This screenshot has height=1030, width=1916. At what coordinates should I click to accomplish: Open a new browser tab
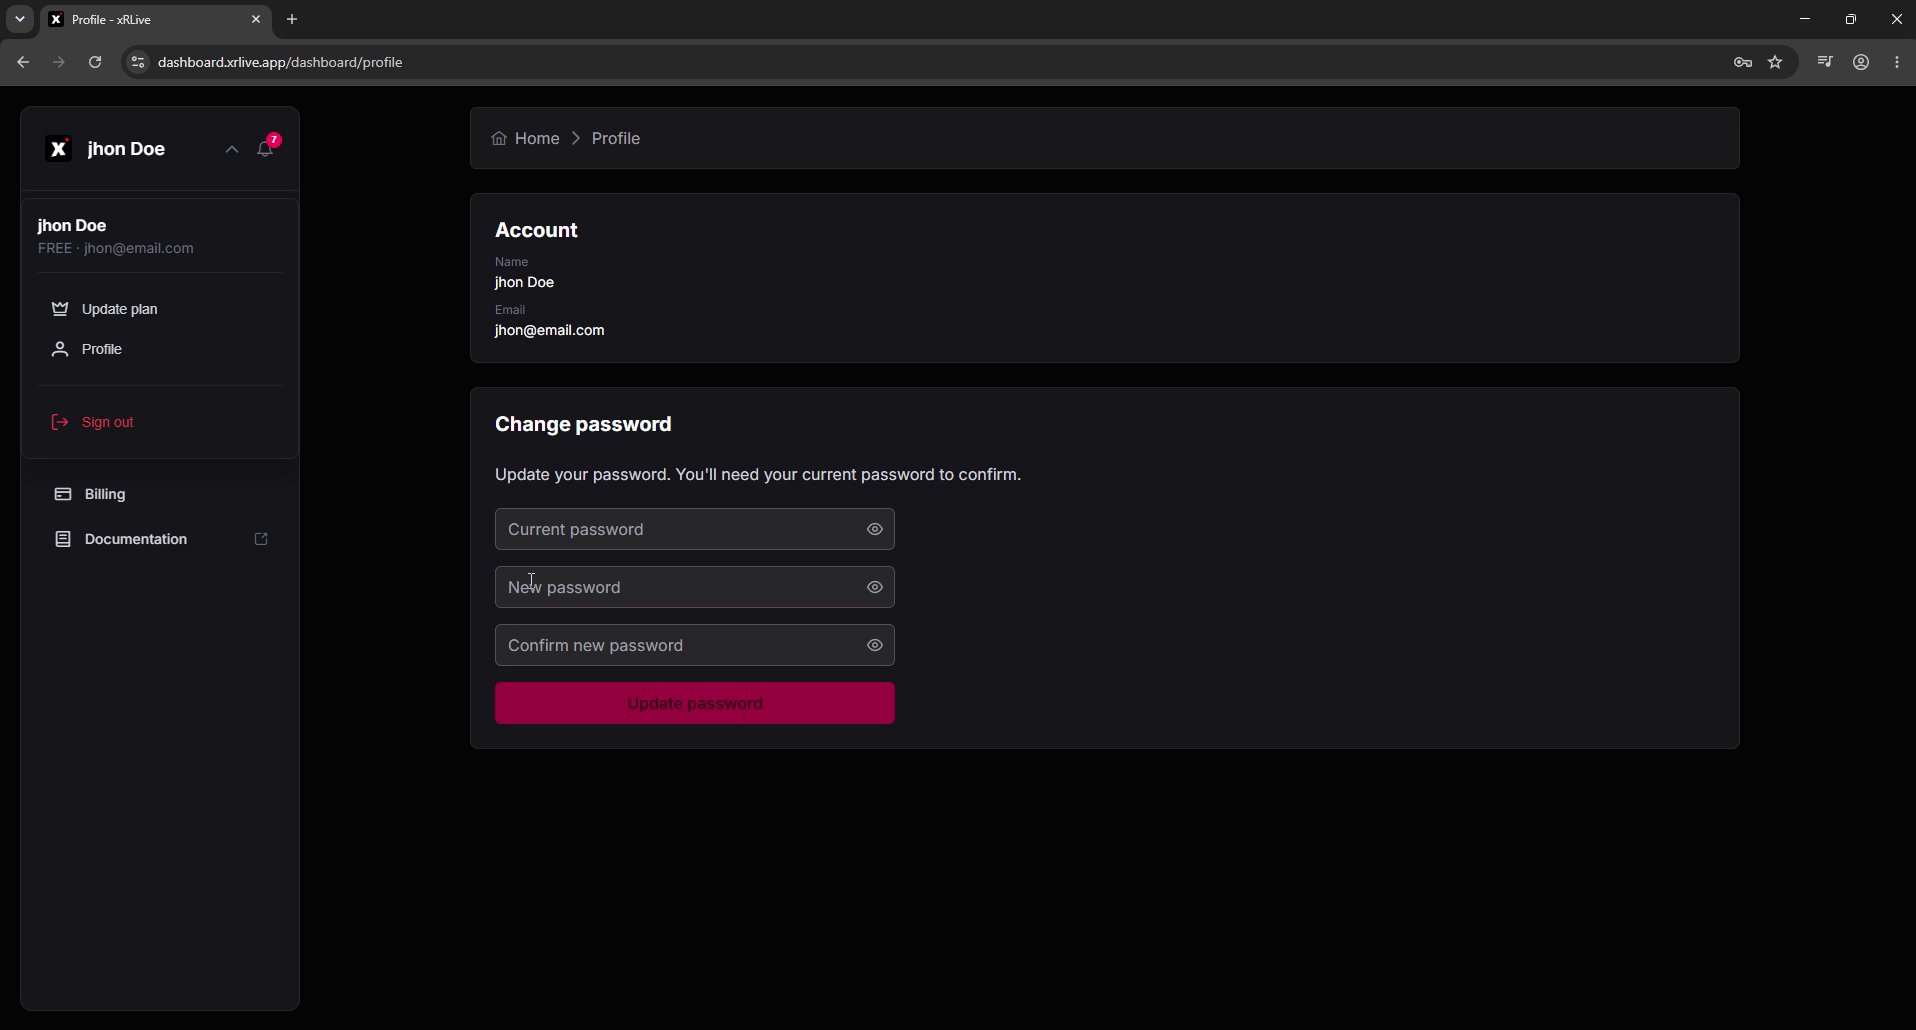coord(292,19)
